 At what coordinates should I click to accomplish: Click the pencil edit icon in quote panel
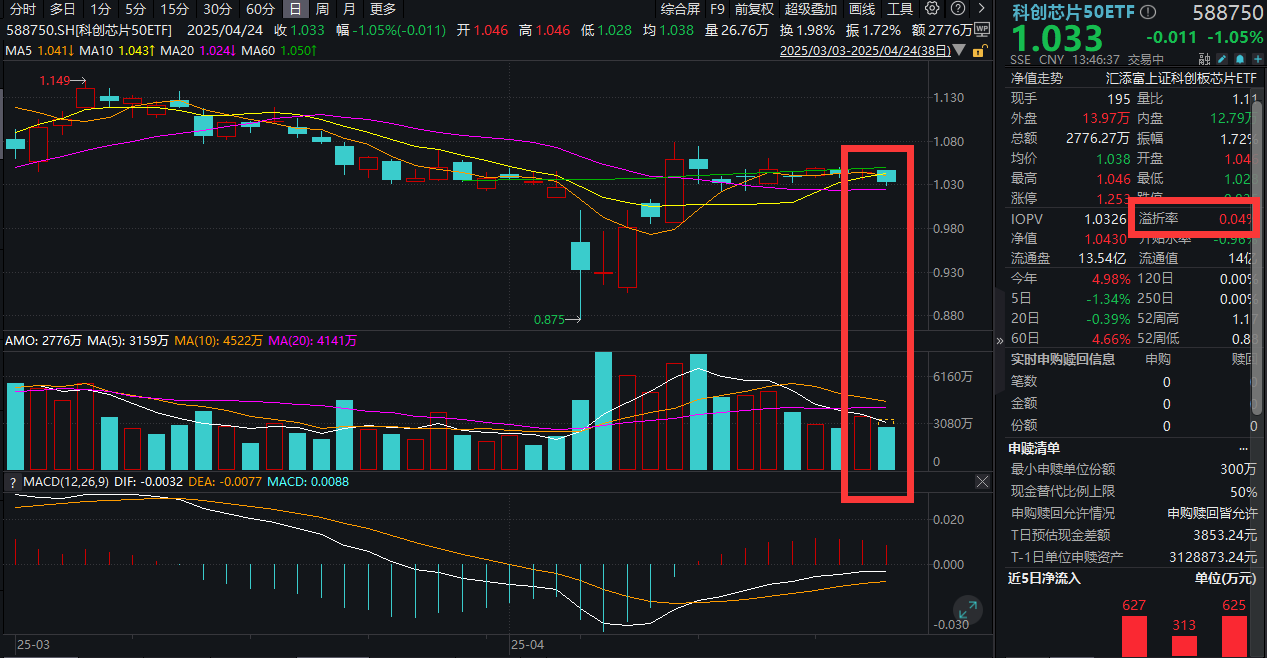click(x=1222, y=59)
